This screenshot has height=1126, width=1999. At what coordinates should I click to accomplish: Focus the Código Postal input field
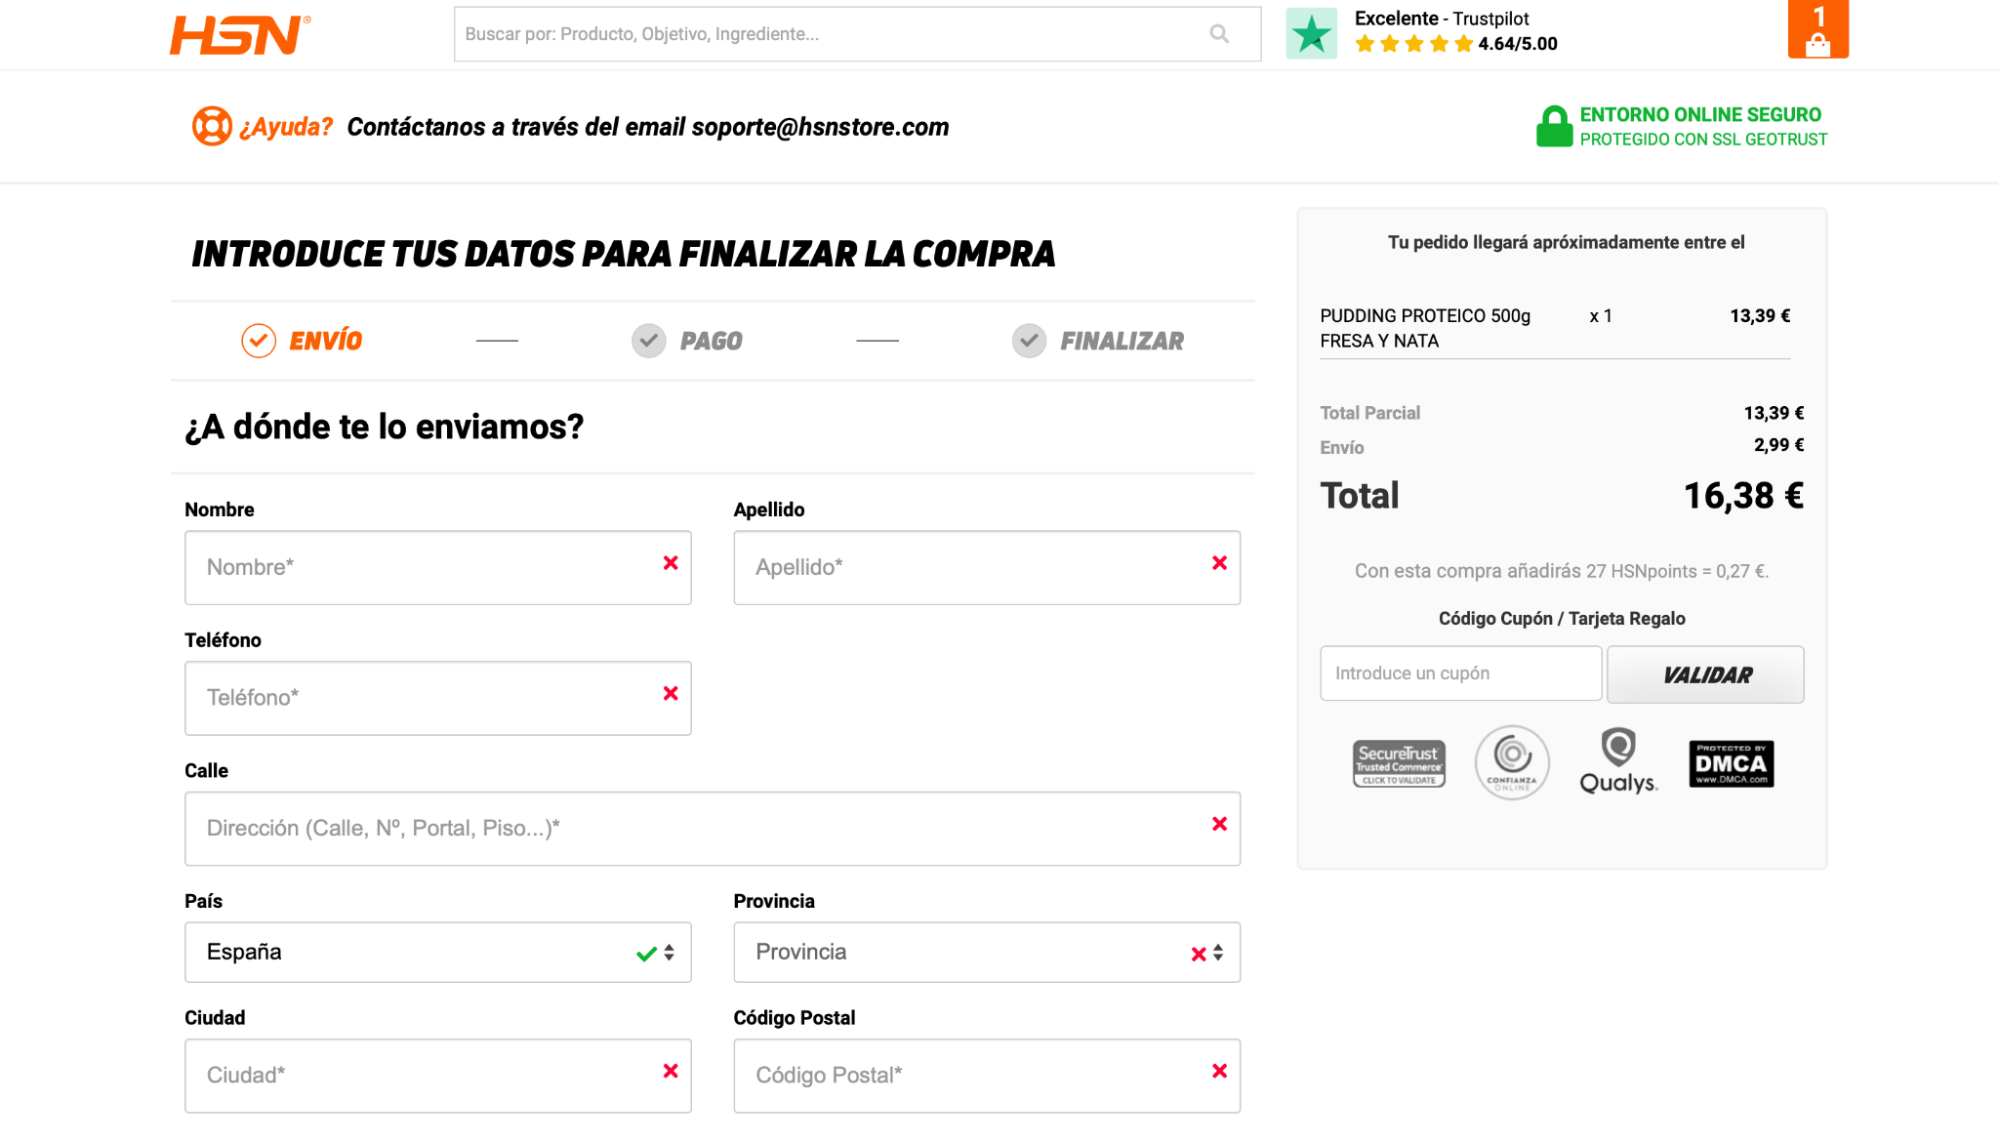(x=986, y=1075)
